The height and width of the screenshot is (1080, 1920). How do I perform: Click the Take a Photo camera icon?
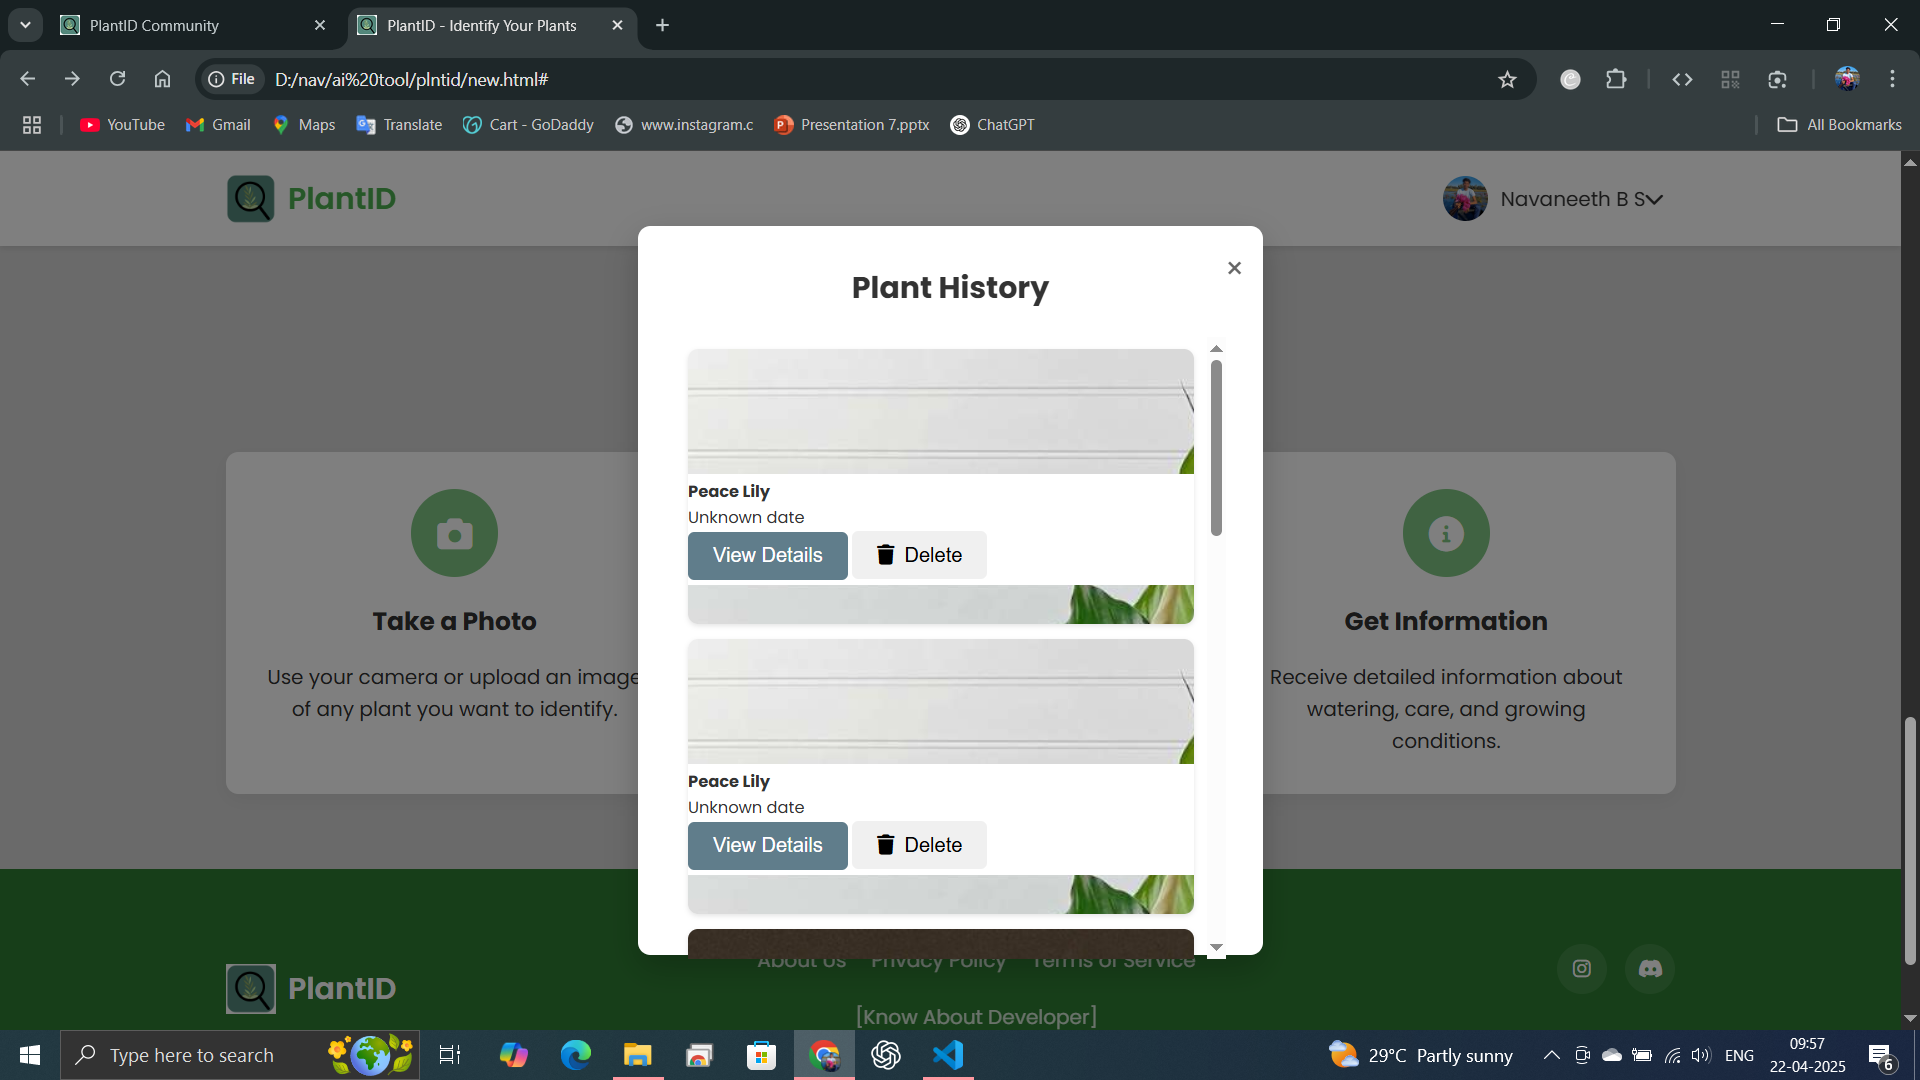click(454, 533)
